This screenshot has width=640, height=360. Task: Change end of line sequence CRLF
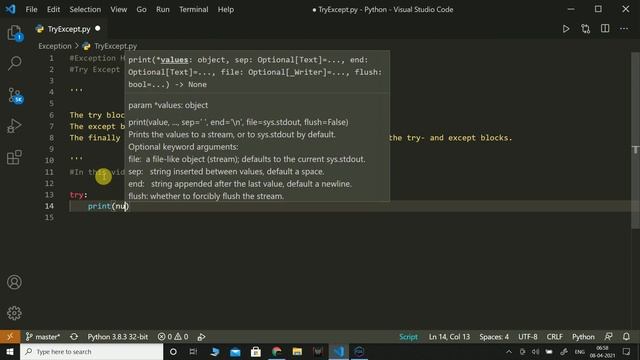(554, 337)
